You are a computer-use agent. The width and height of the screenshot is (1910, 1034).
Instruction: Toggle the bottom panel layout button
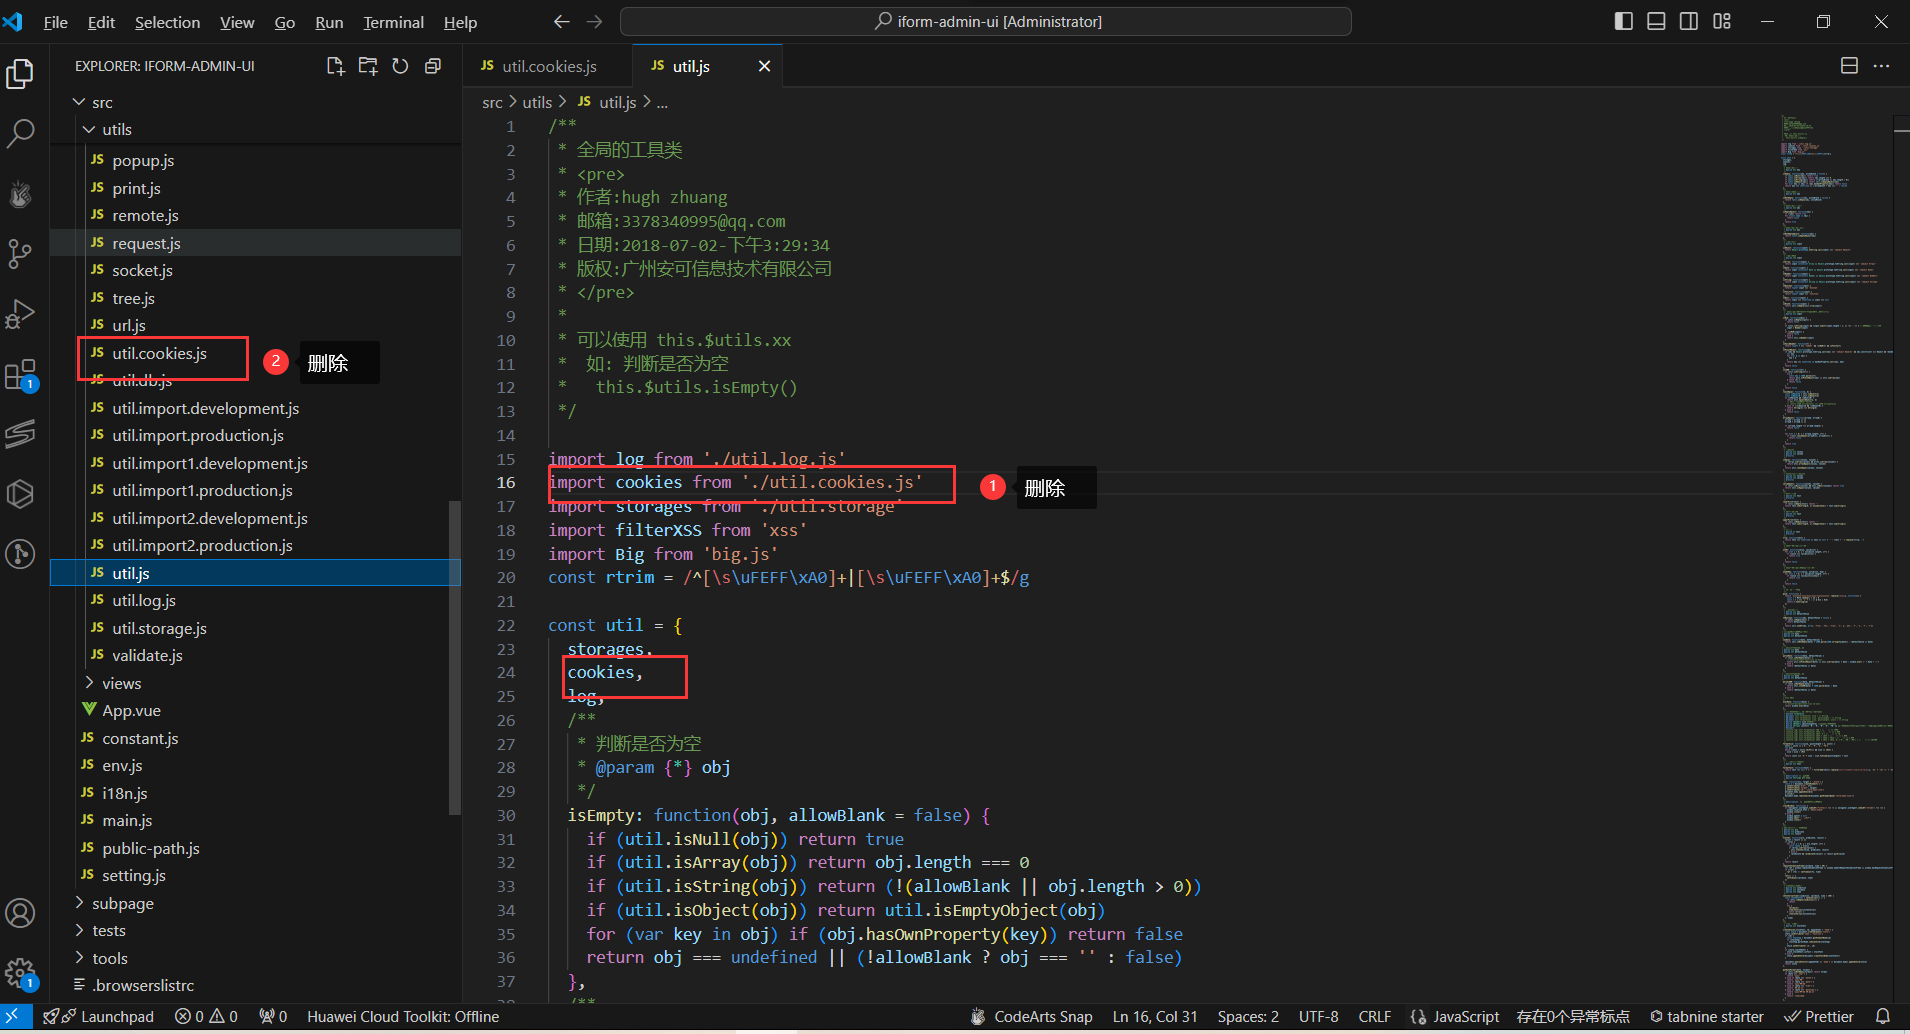[1656, 21]
